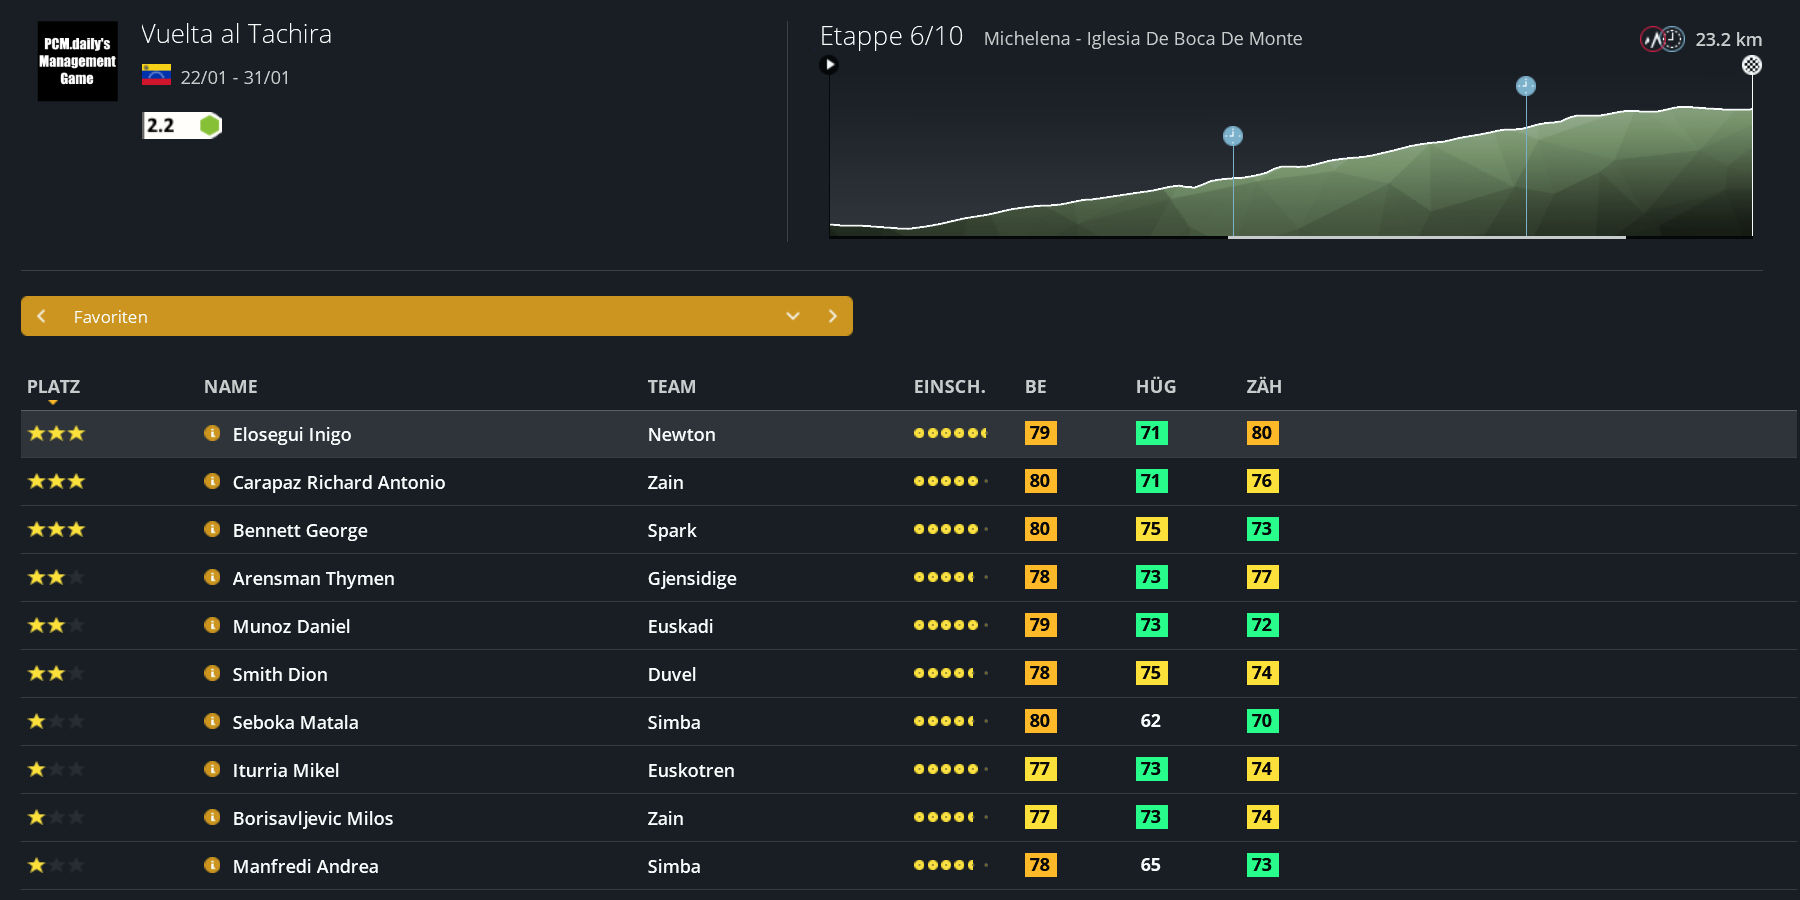Open rider Carapaz Richard Antonio
Screen dimensions: 1800x900
tap(339, 482)
